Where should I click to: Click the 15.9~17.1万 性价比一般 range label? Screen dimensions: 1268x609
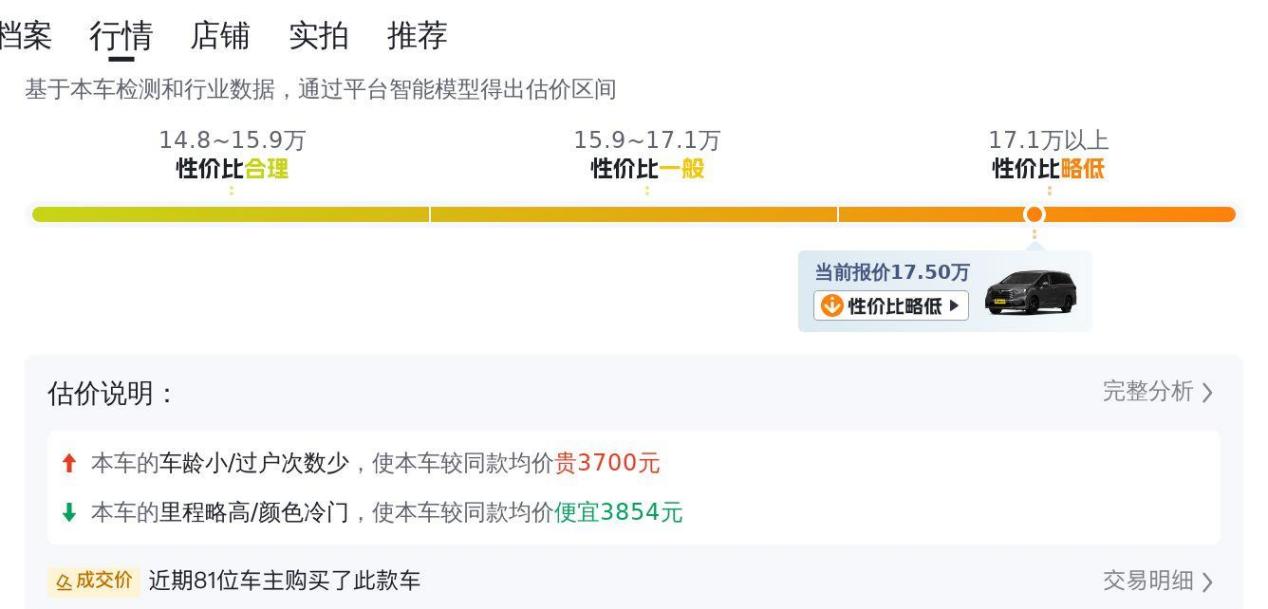(647, 154)
